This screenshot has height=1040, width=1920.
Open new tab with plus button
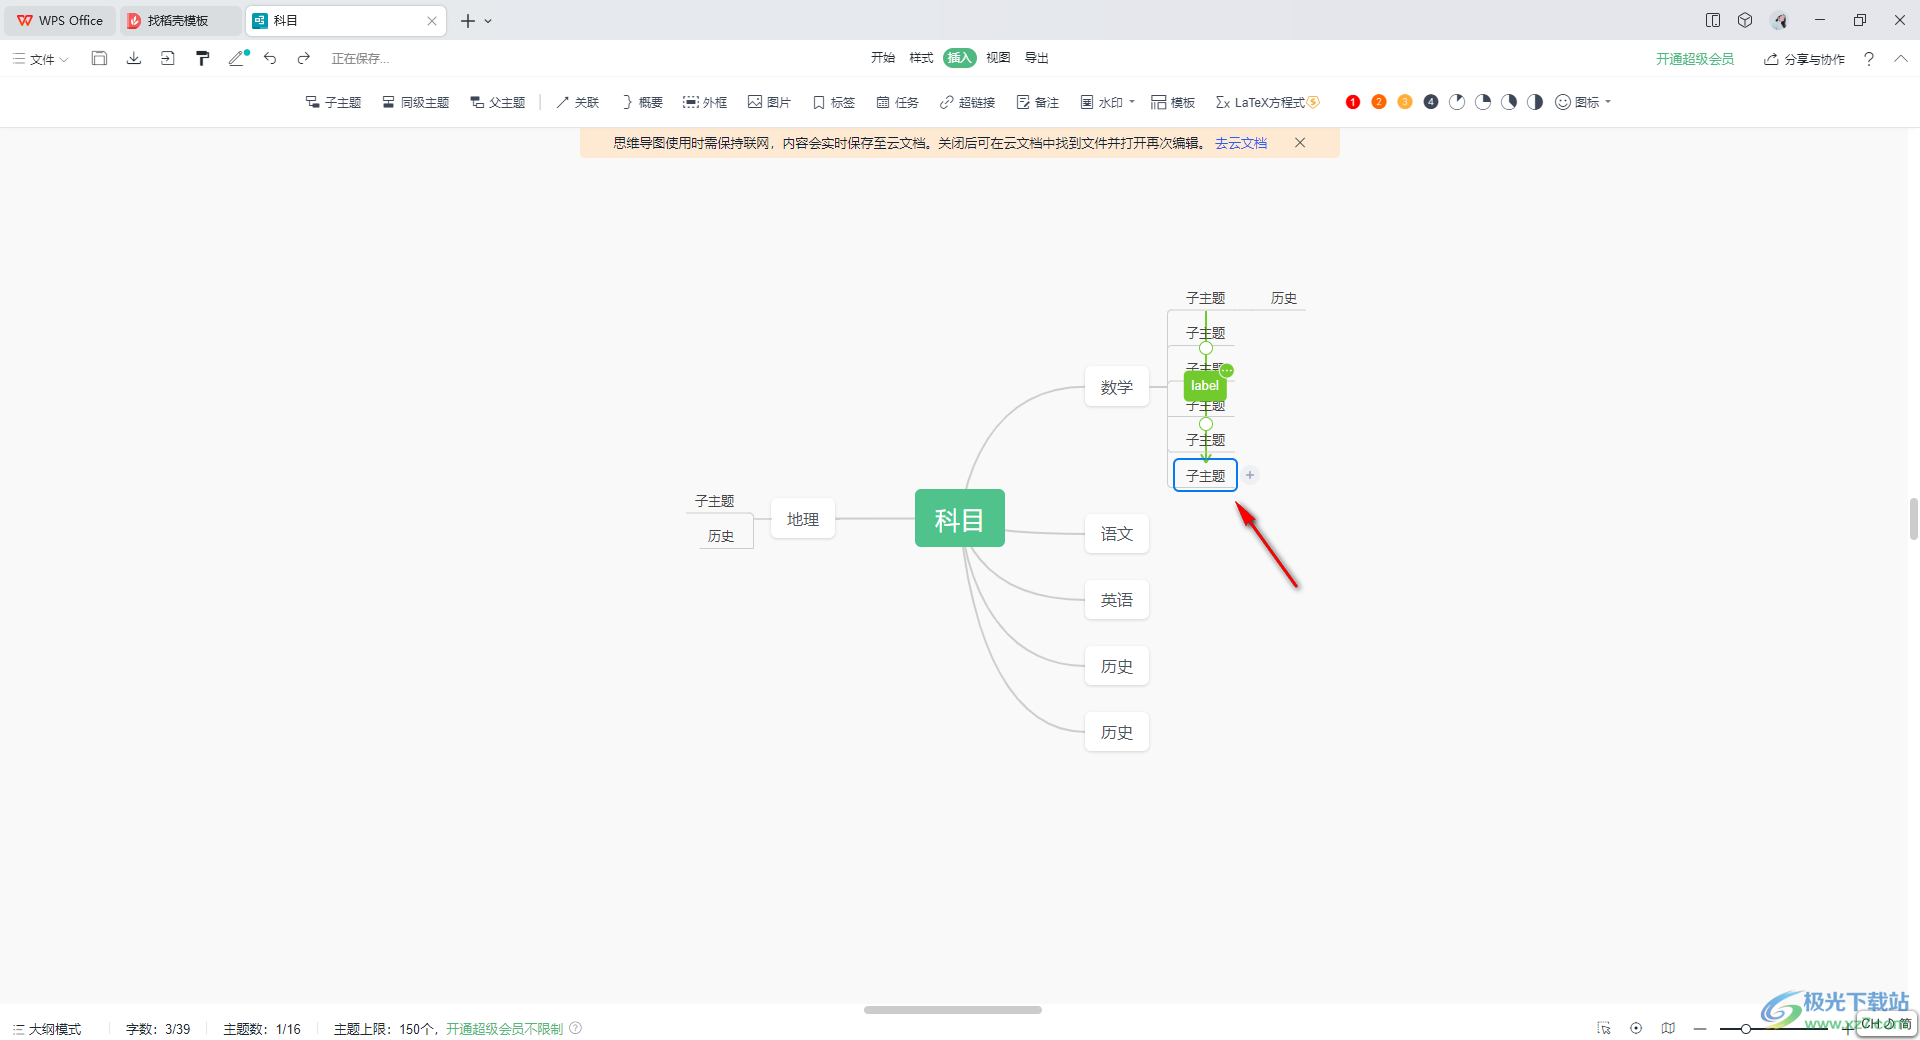[467, 21]
